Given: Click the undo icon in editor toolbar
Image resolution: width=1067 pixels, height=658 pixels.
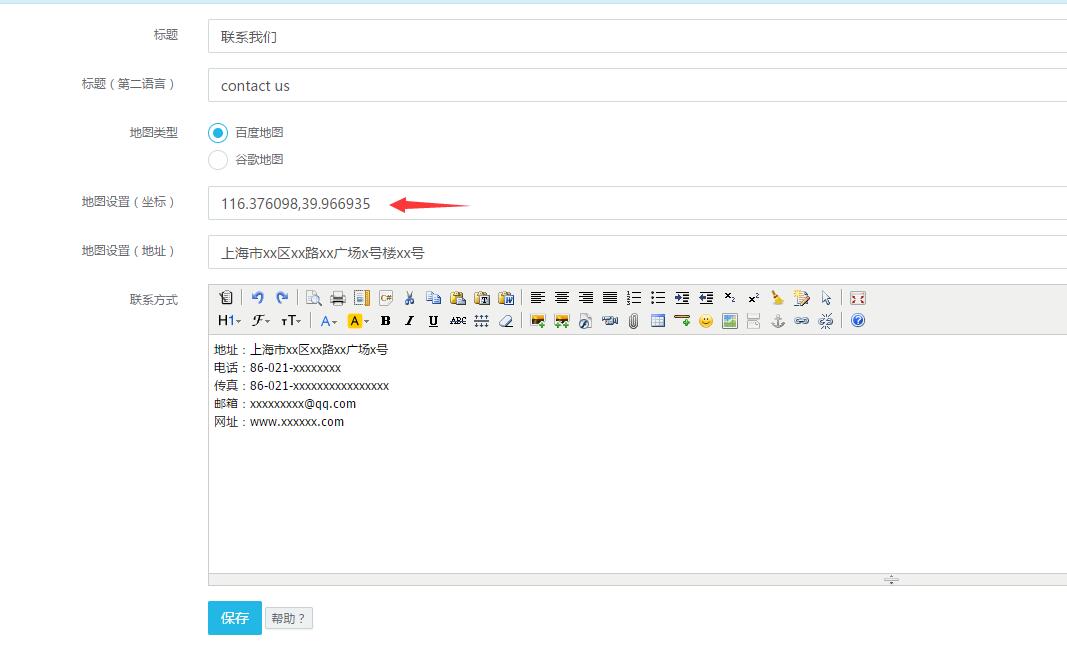Looking at the screenshot, I should tap(258, 298).
